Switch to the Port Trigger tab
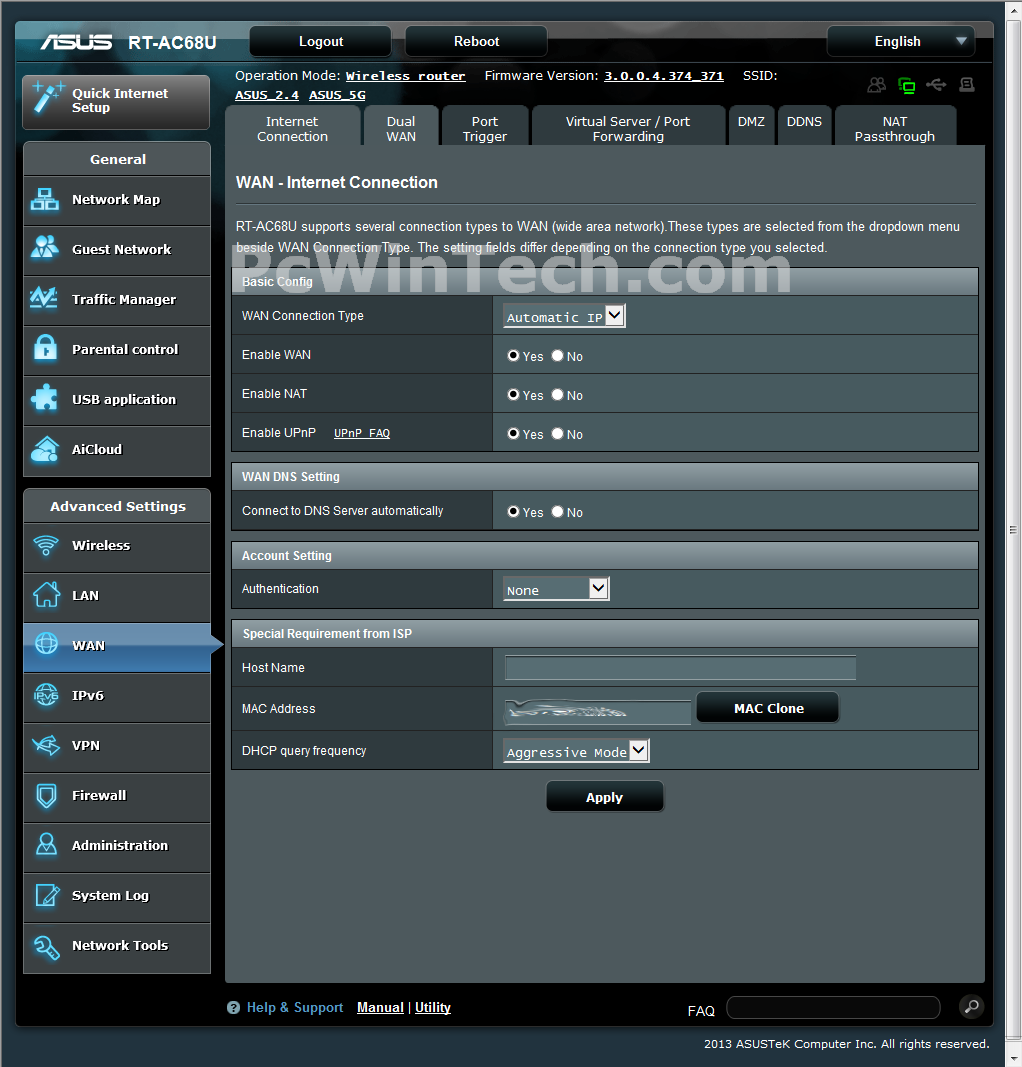 point(484,127)
